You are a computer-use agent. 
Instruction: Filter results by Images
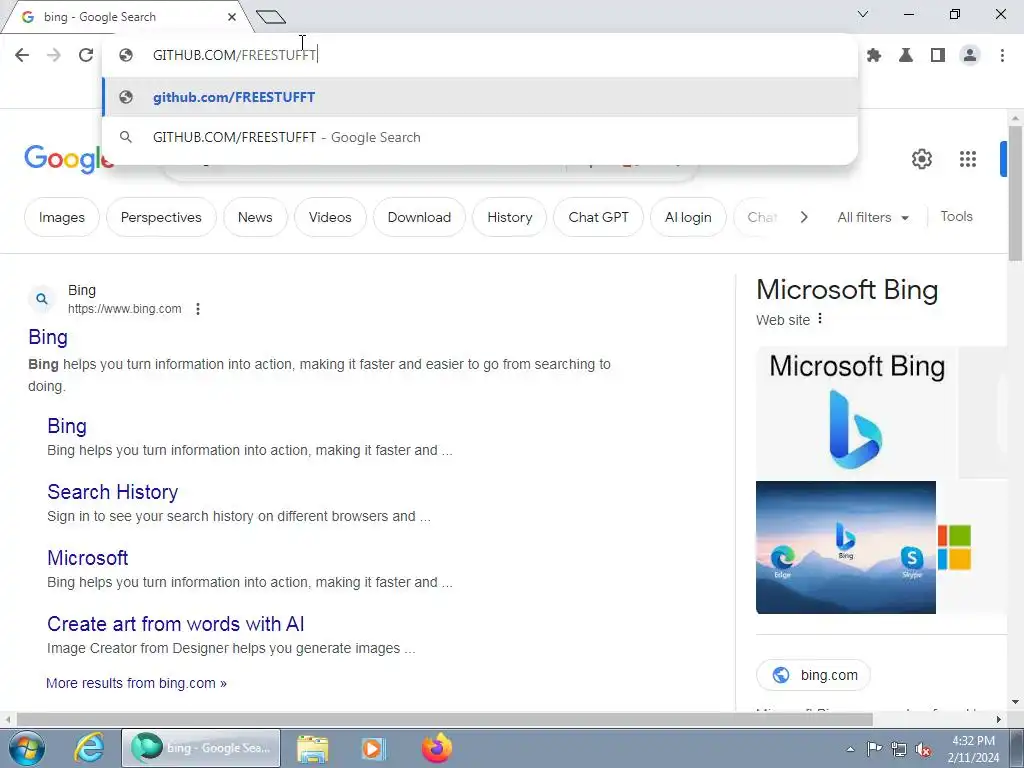62,217
